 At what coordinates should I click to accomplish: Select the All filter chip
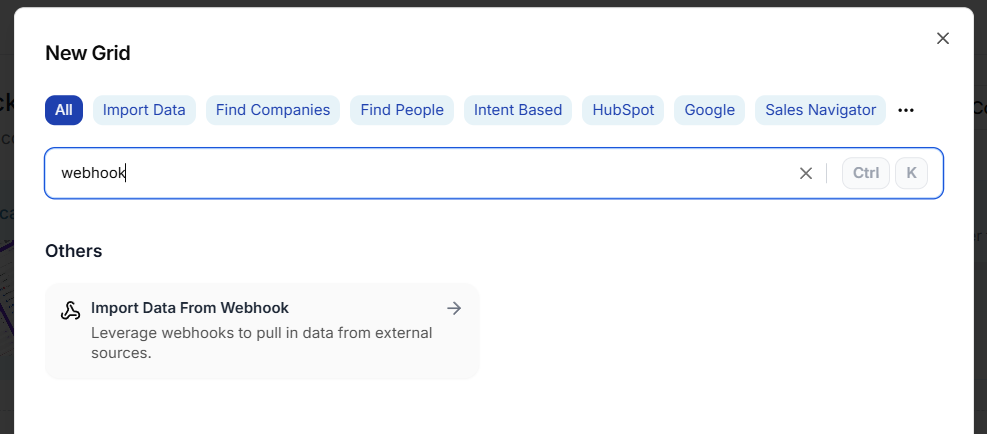pyautogui.click(x=64, y=110)
